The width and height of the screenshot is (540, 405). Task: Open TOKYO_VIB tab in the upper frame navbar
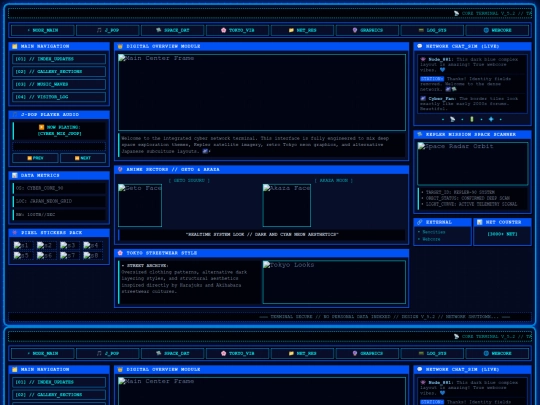[x=238, y=30]
